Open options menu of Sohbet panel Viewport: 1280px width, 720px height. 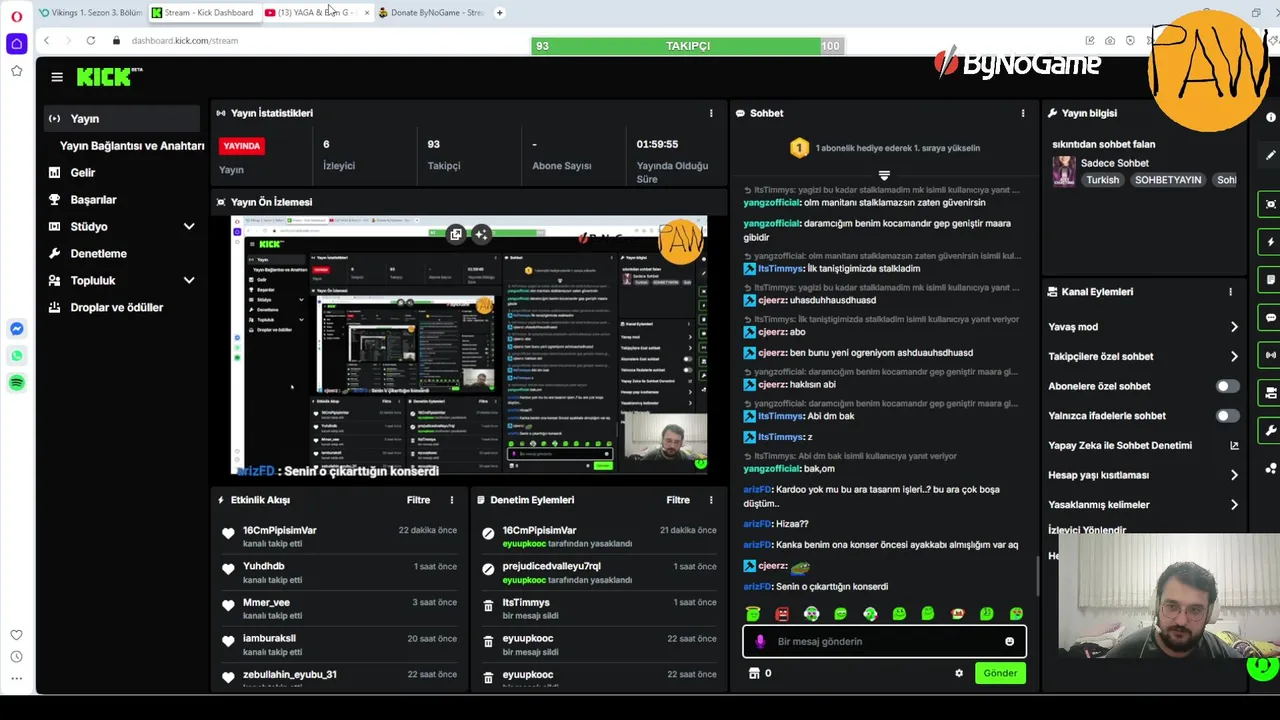1022,113
